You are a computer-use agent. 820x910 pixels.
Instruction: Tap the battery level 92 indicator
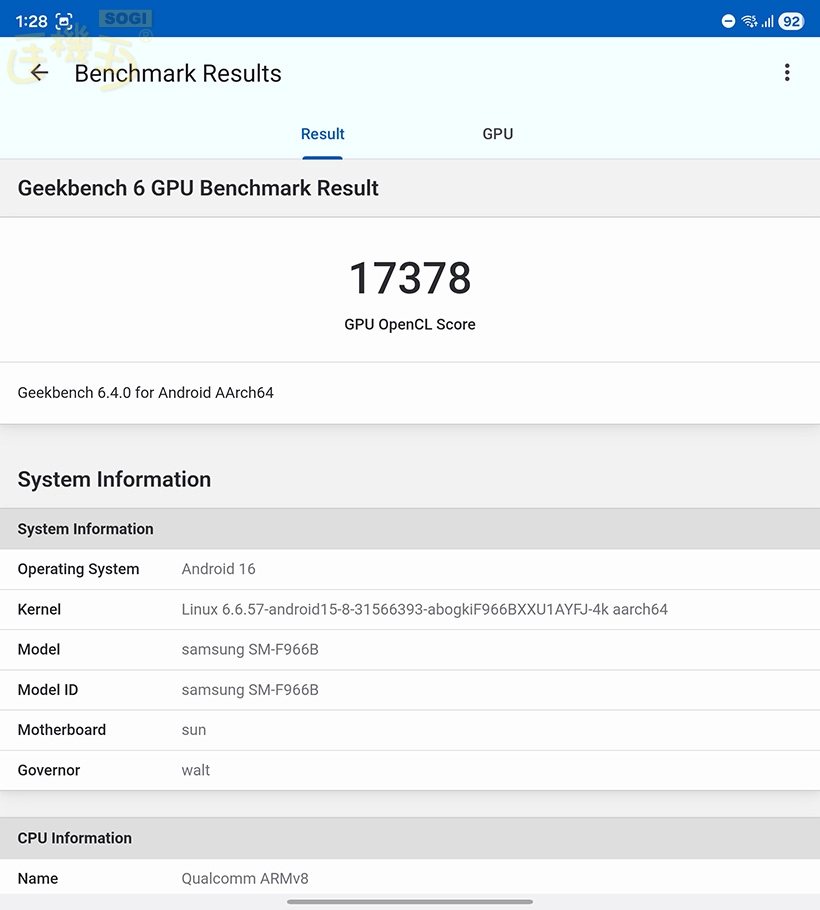tap(791, 21)
